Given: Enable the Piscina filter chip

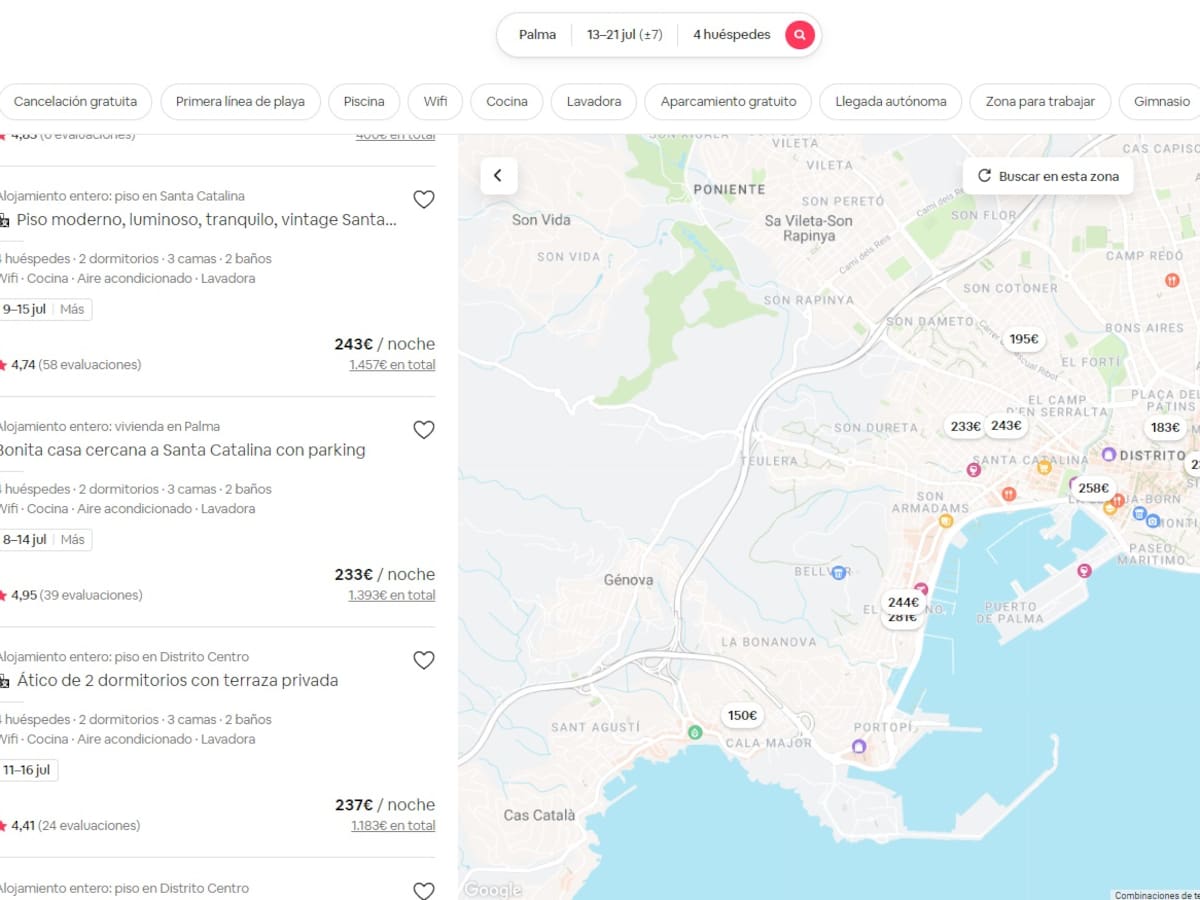Looking at the screenshot, I should click(364, 102).
